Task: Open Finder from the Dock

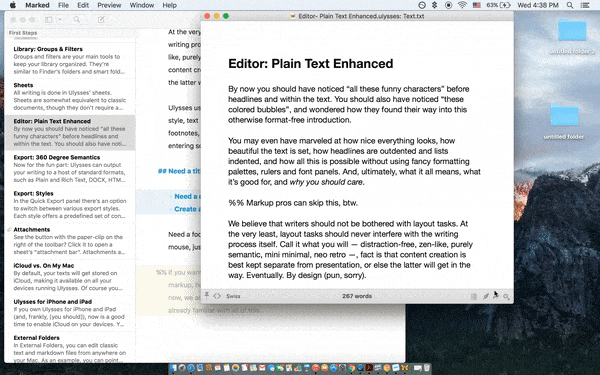Action: 173,368
